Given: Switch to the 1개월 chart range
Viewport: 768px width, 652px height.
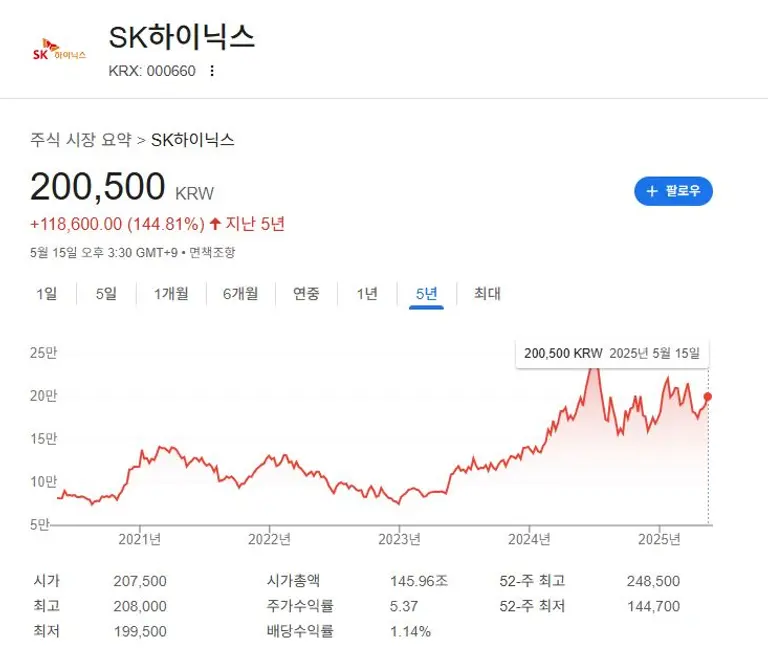Looking at the screenshot, I should [x=171, y=294].
